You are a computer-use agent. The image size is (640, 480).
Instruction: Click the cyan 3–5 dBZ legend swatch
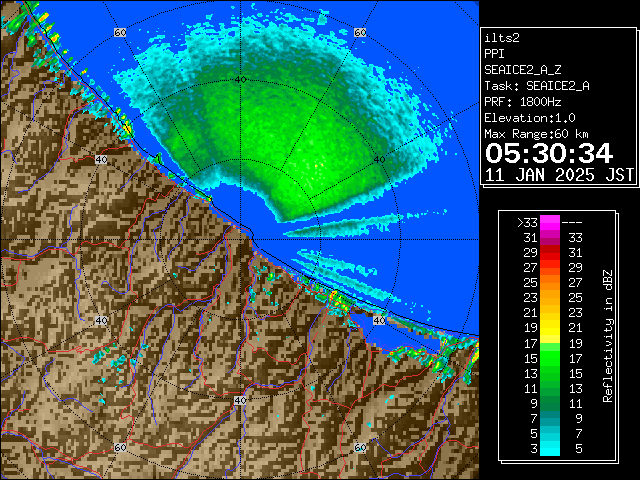550,449
